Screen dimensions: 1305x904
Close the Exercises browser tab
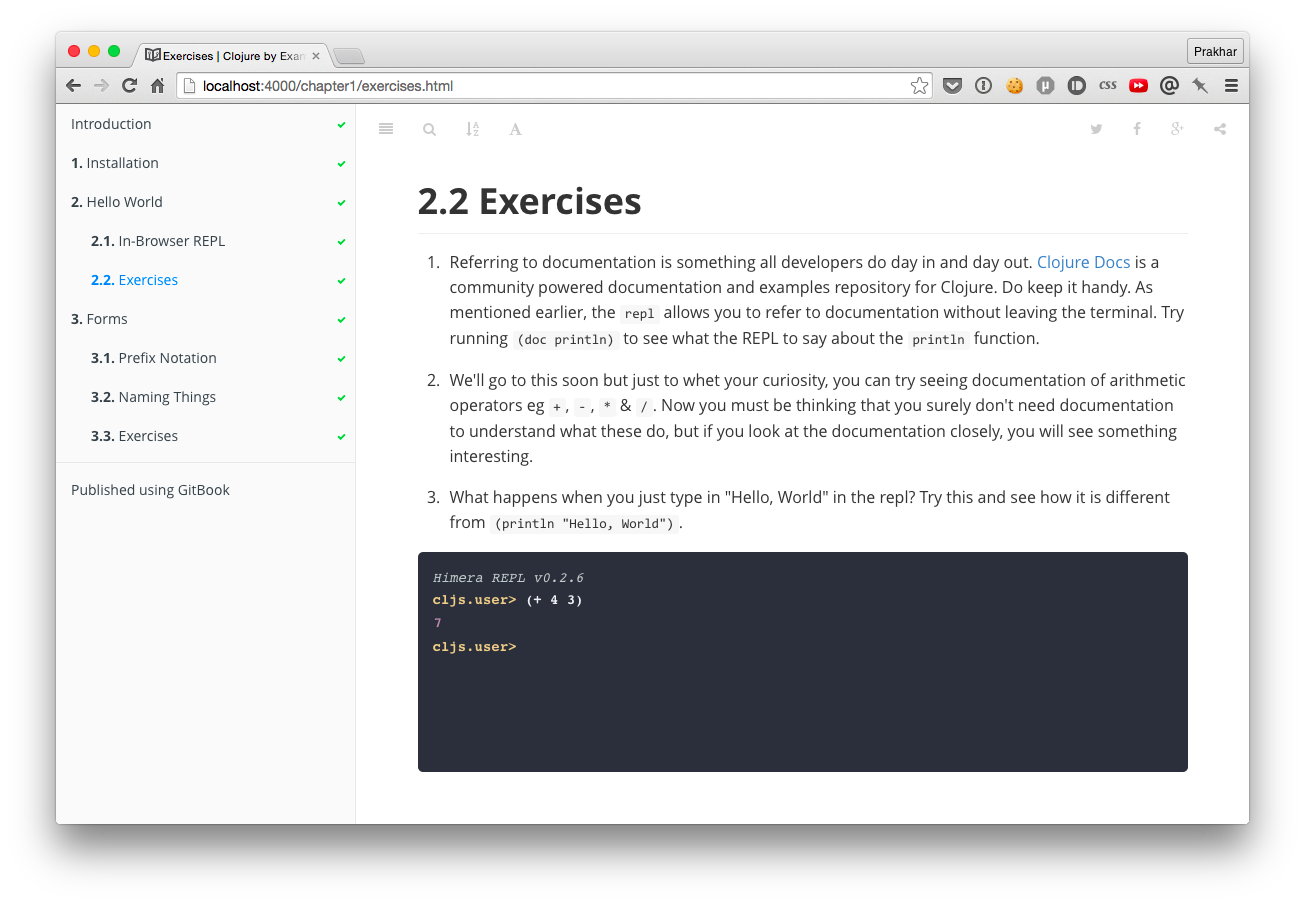(316, 56)
